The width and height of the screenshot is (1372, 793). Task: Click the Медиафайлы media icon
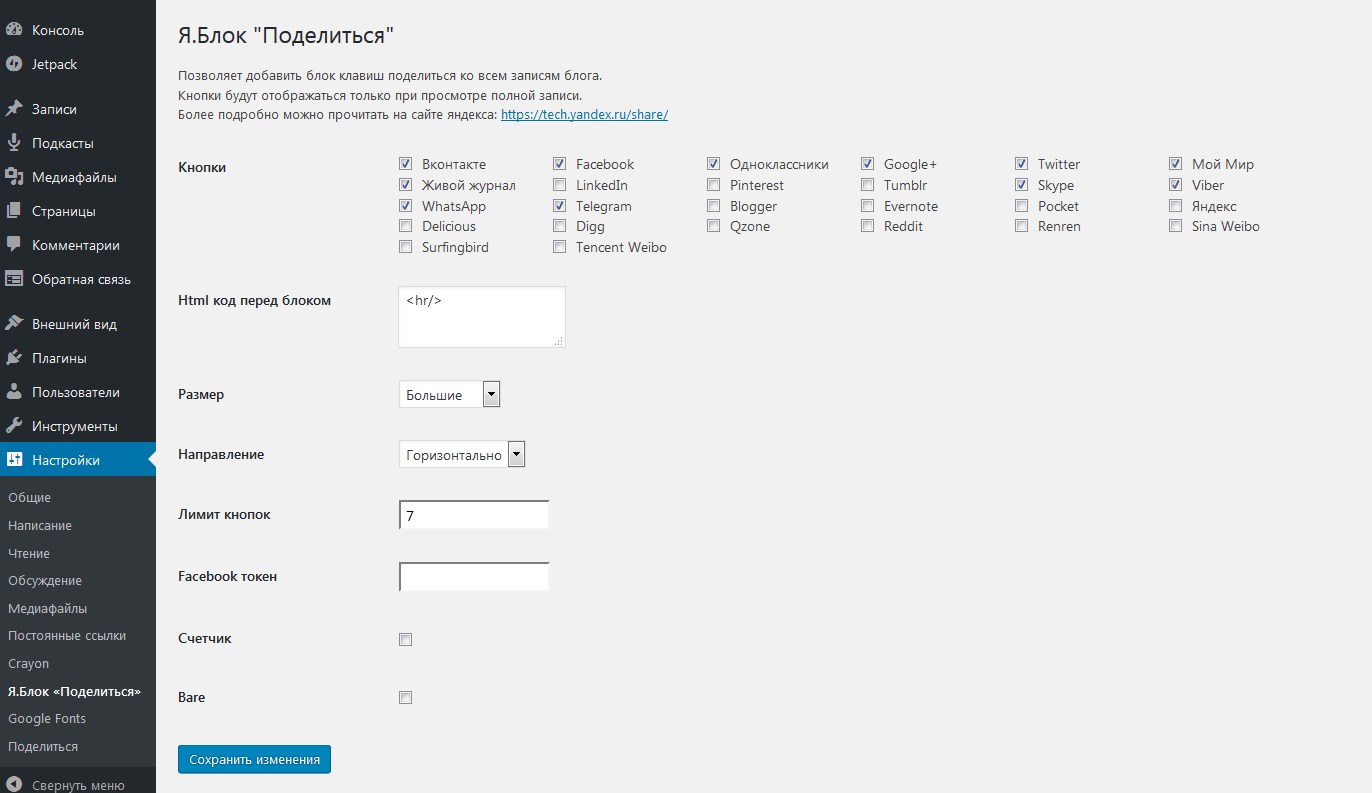[x=14, y=177]
